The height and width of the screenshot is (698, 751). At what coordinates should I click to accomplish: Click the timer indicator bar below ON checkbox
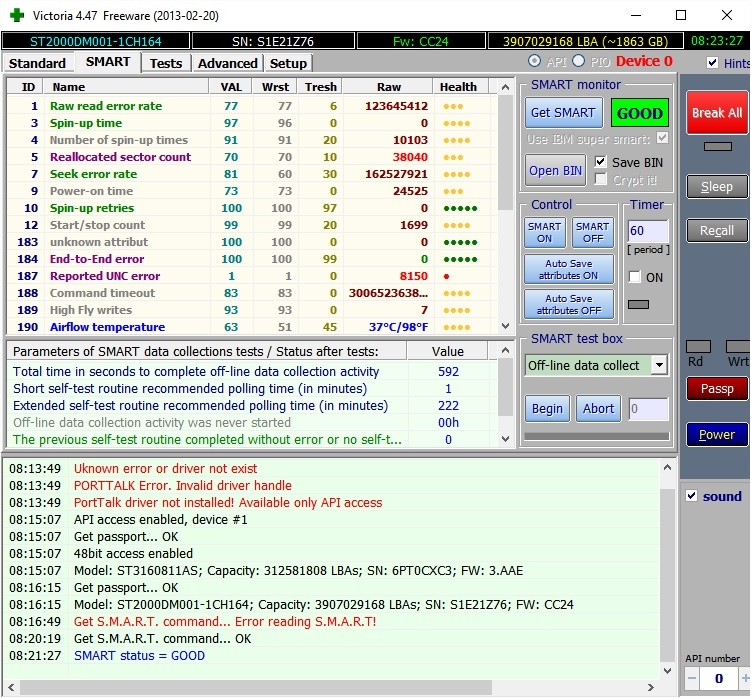pyautogui.click(x=638, y=305)
